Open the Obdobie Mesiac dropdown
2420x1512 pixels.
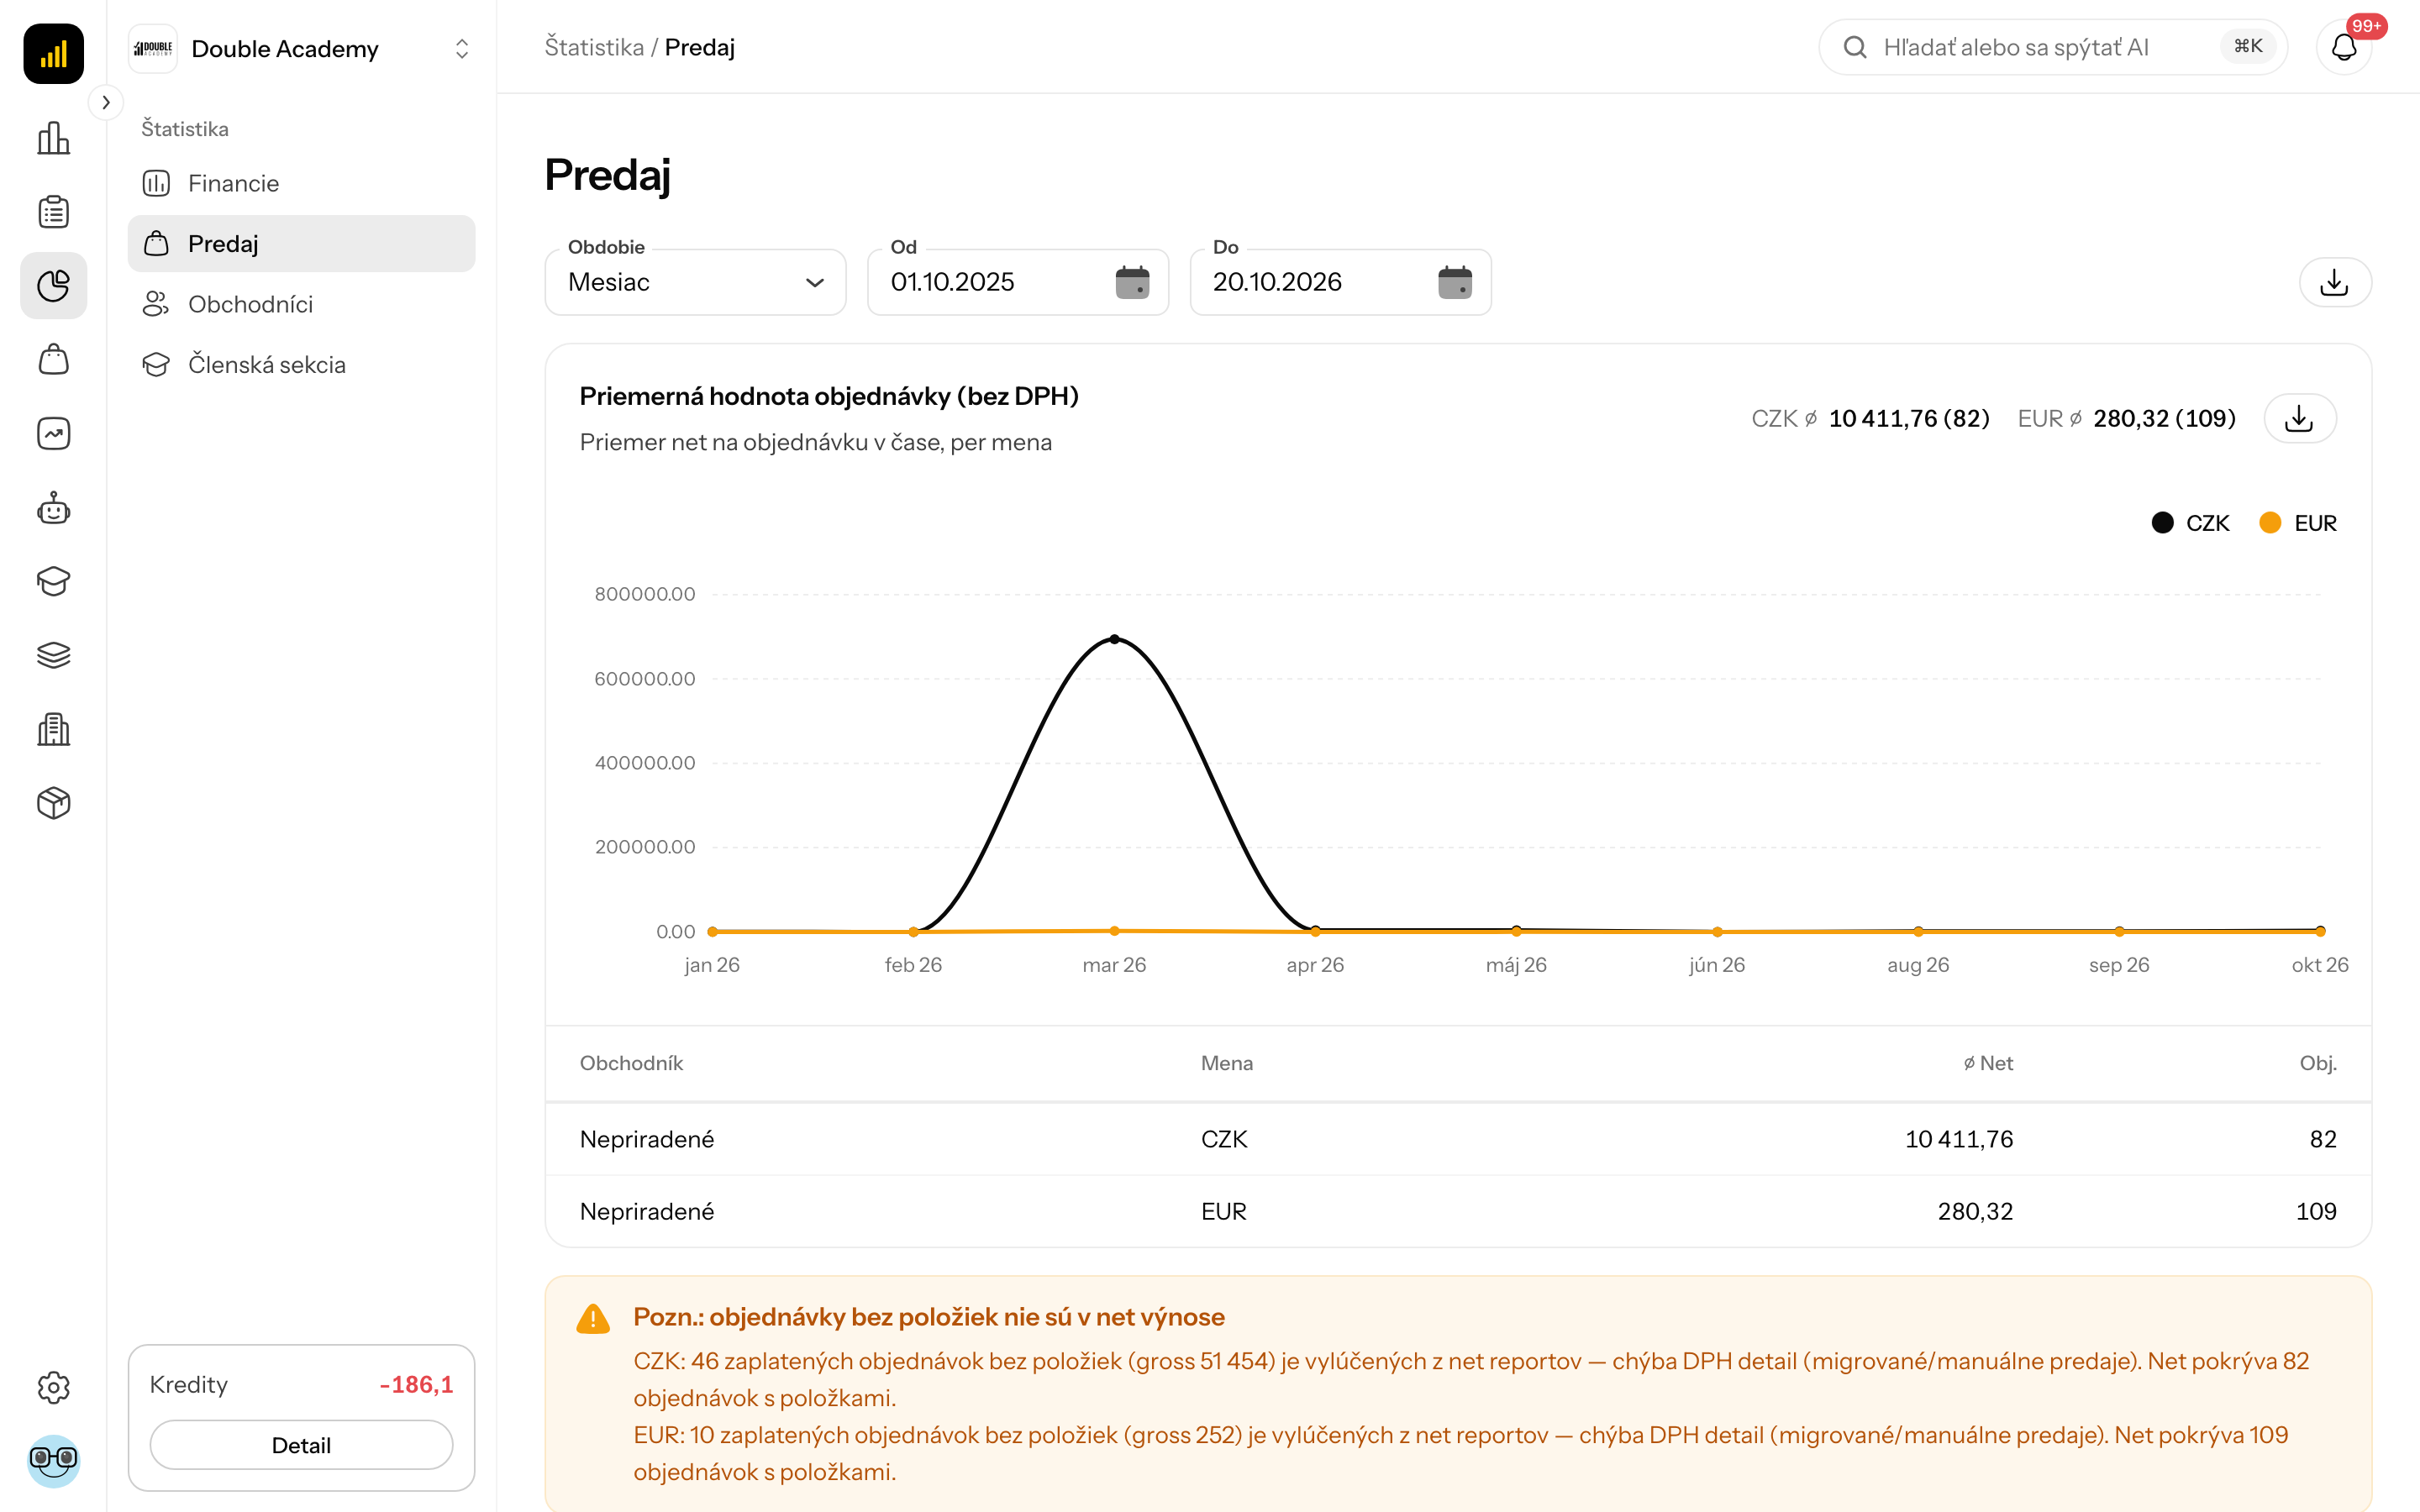tap(695, 282)
